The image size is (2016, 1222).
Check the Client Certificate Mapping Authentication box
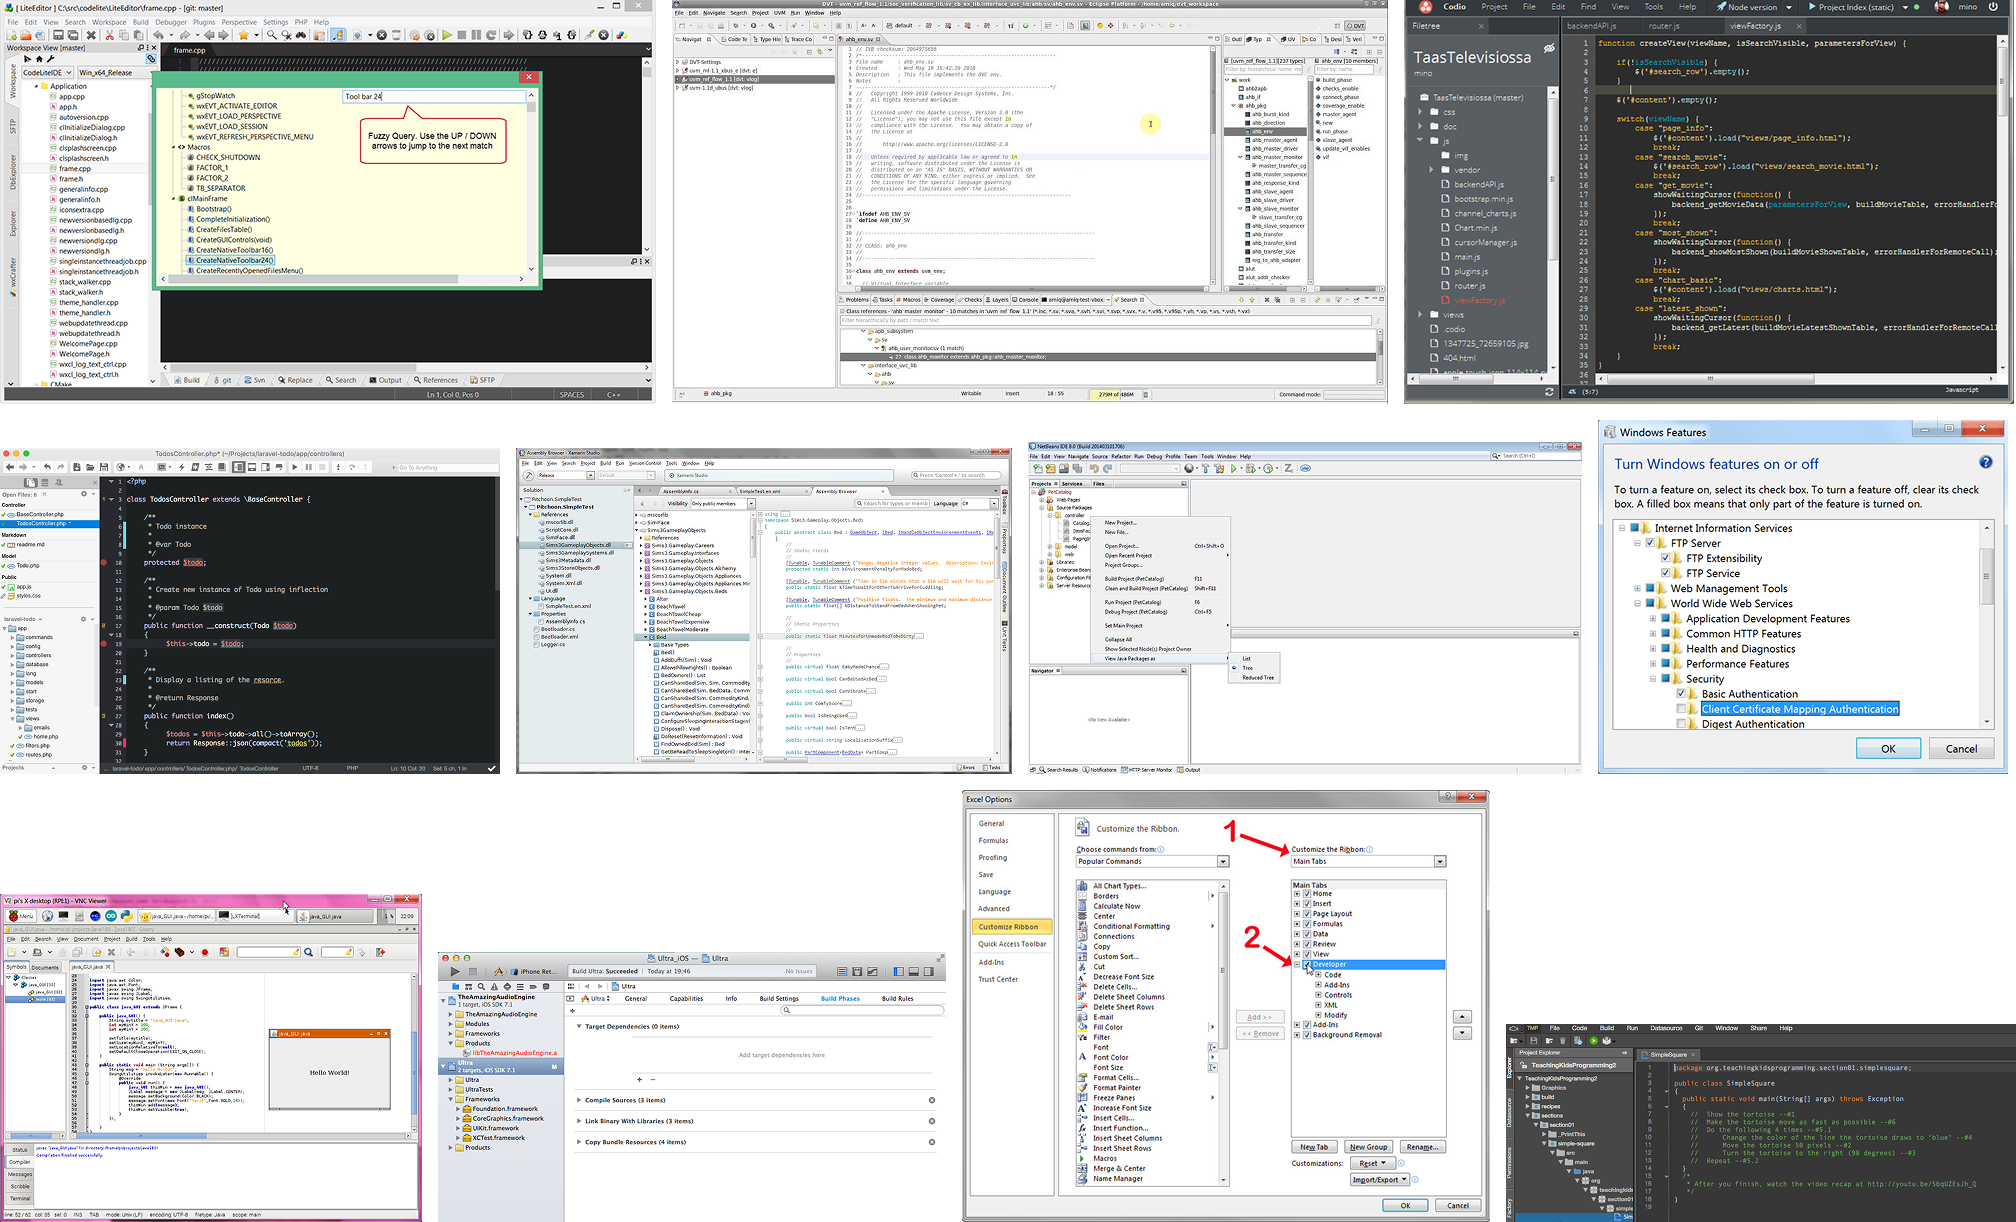pos(1682,709)
